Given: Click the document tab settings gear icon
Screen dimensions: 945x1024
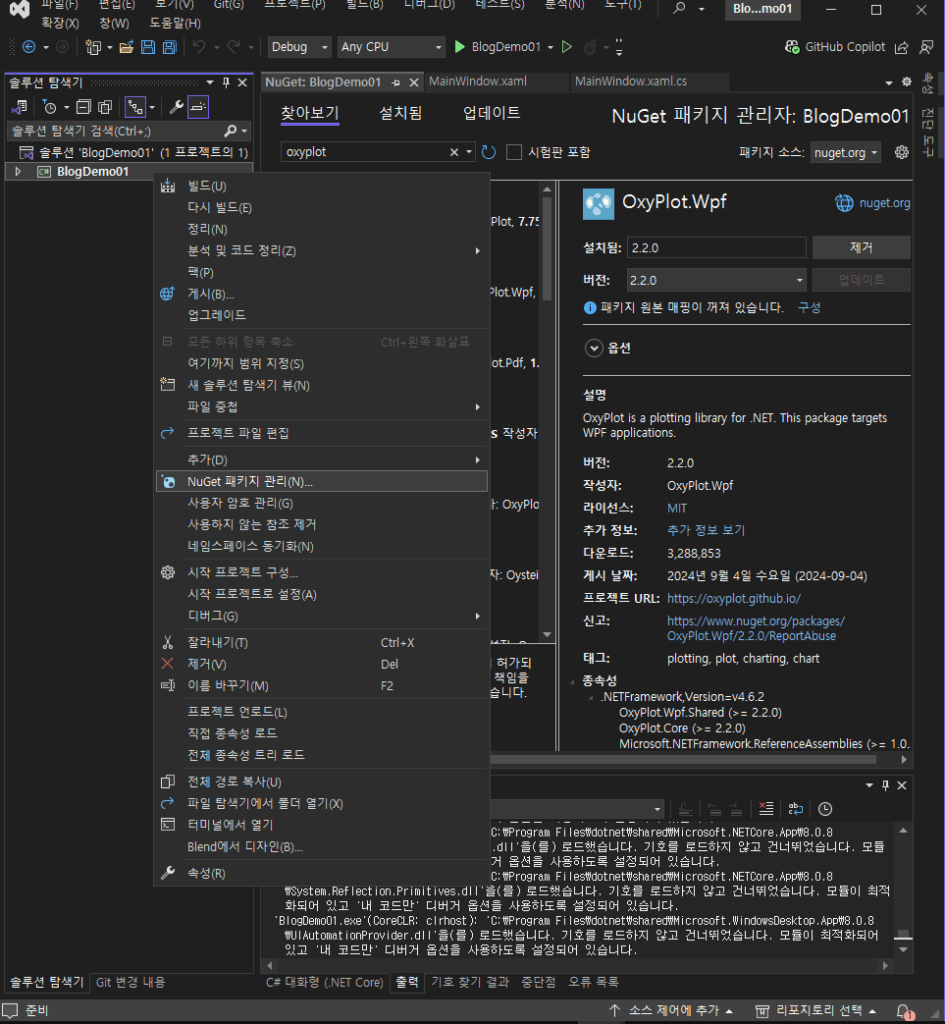Looking at the screenshot, I should (906, 82).
